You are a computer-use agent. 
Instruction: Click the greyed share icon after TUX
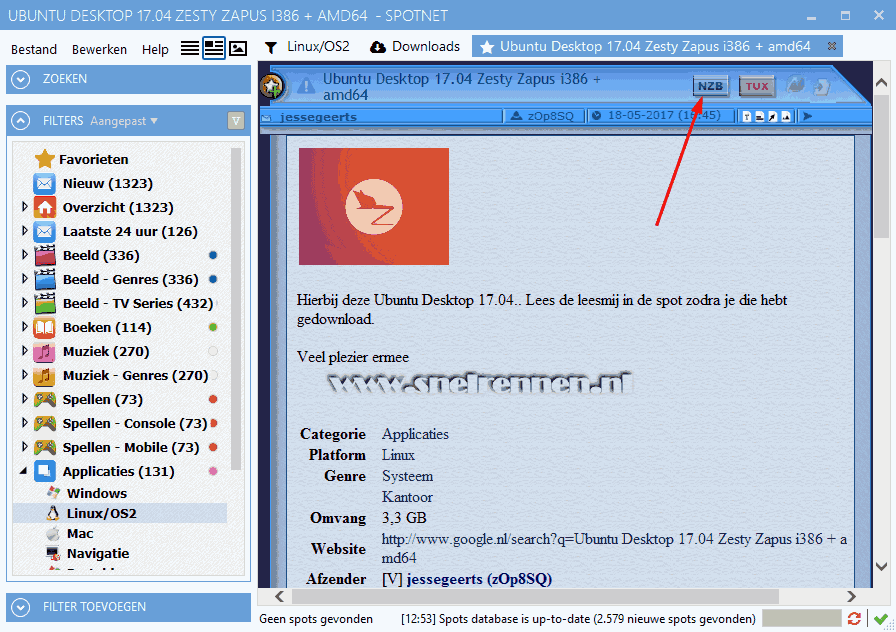point(795,86)
